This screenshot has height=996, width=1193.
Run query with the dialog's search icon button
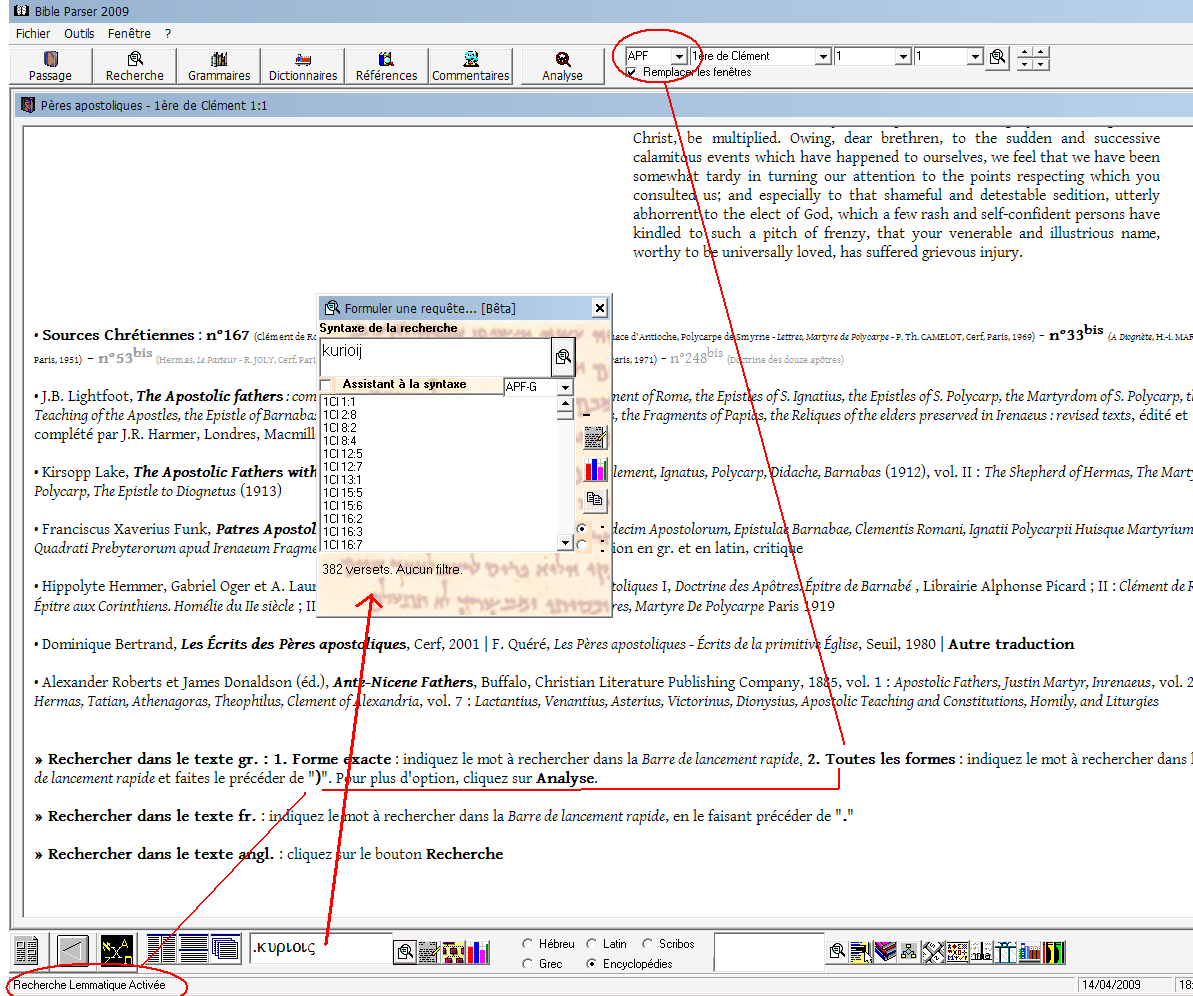pyautogui.click(x=563, y=356)
